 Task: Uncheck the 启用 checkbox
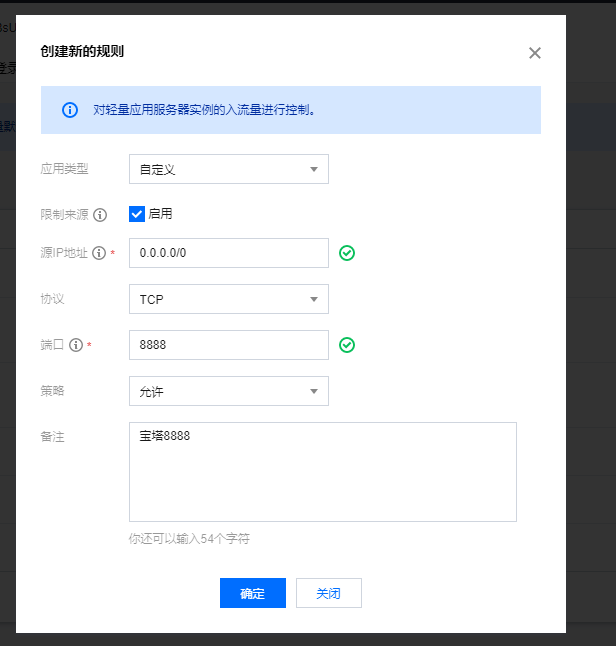pos(138,214)
